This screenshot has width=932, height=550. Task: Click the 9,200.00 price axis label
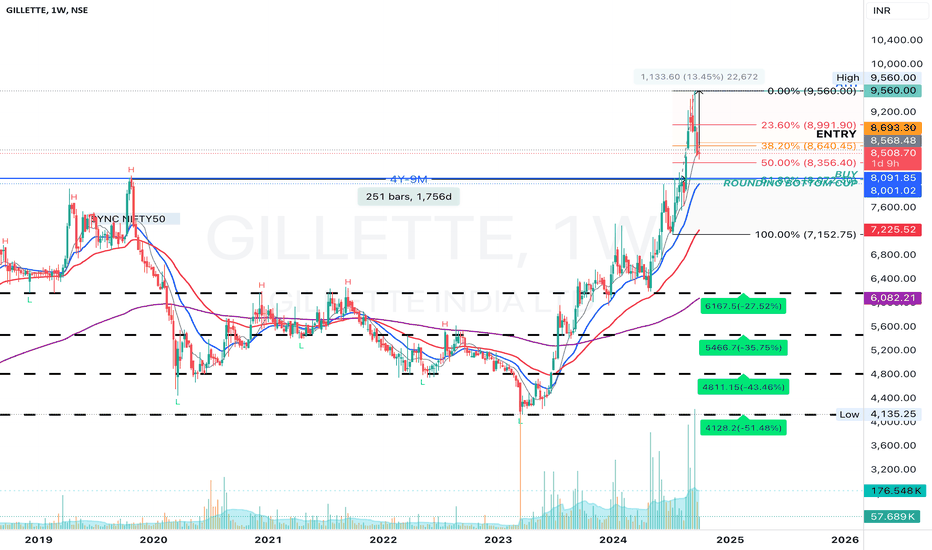tap(893, 111)
